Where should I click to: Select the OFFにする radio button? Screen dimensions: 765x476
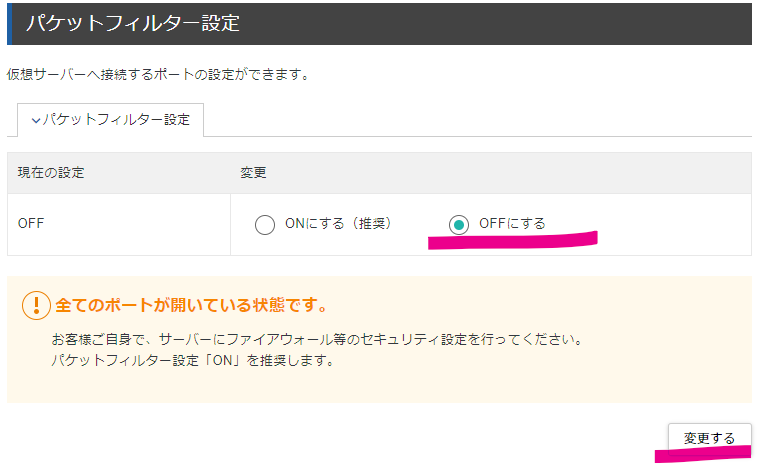(459, 225)
